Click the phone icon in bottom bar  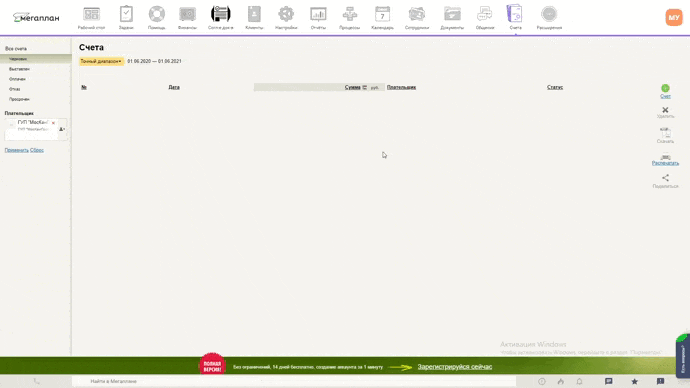[x=37, y=381]
